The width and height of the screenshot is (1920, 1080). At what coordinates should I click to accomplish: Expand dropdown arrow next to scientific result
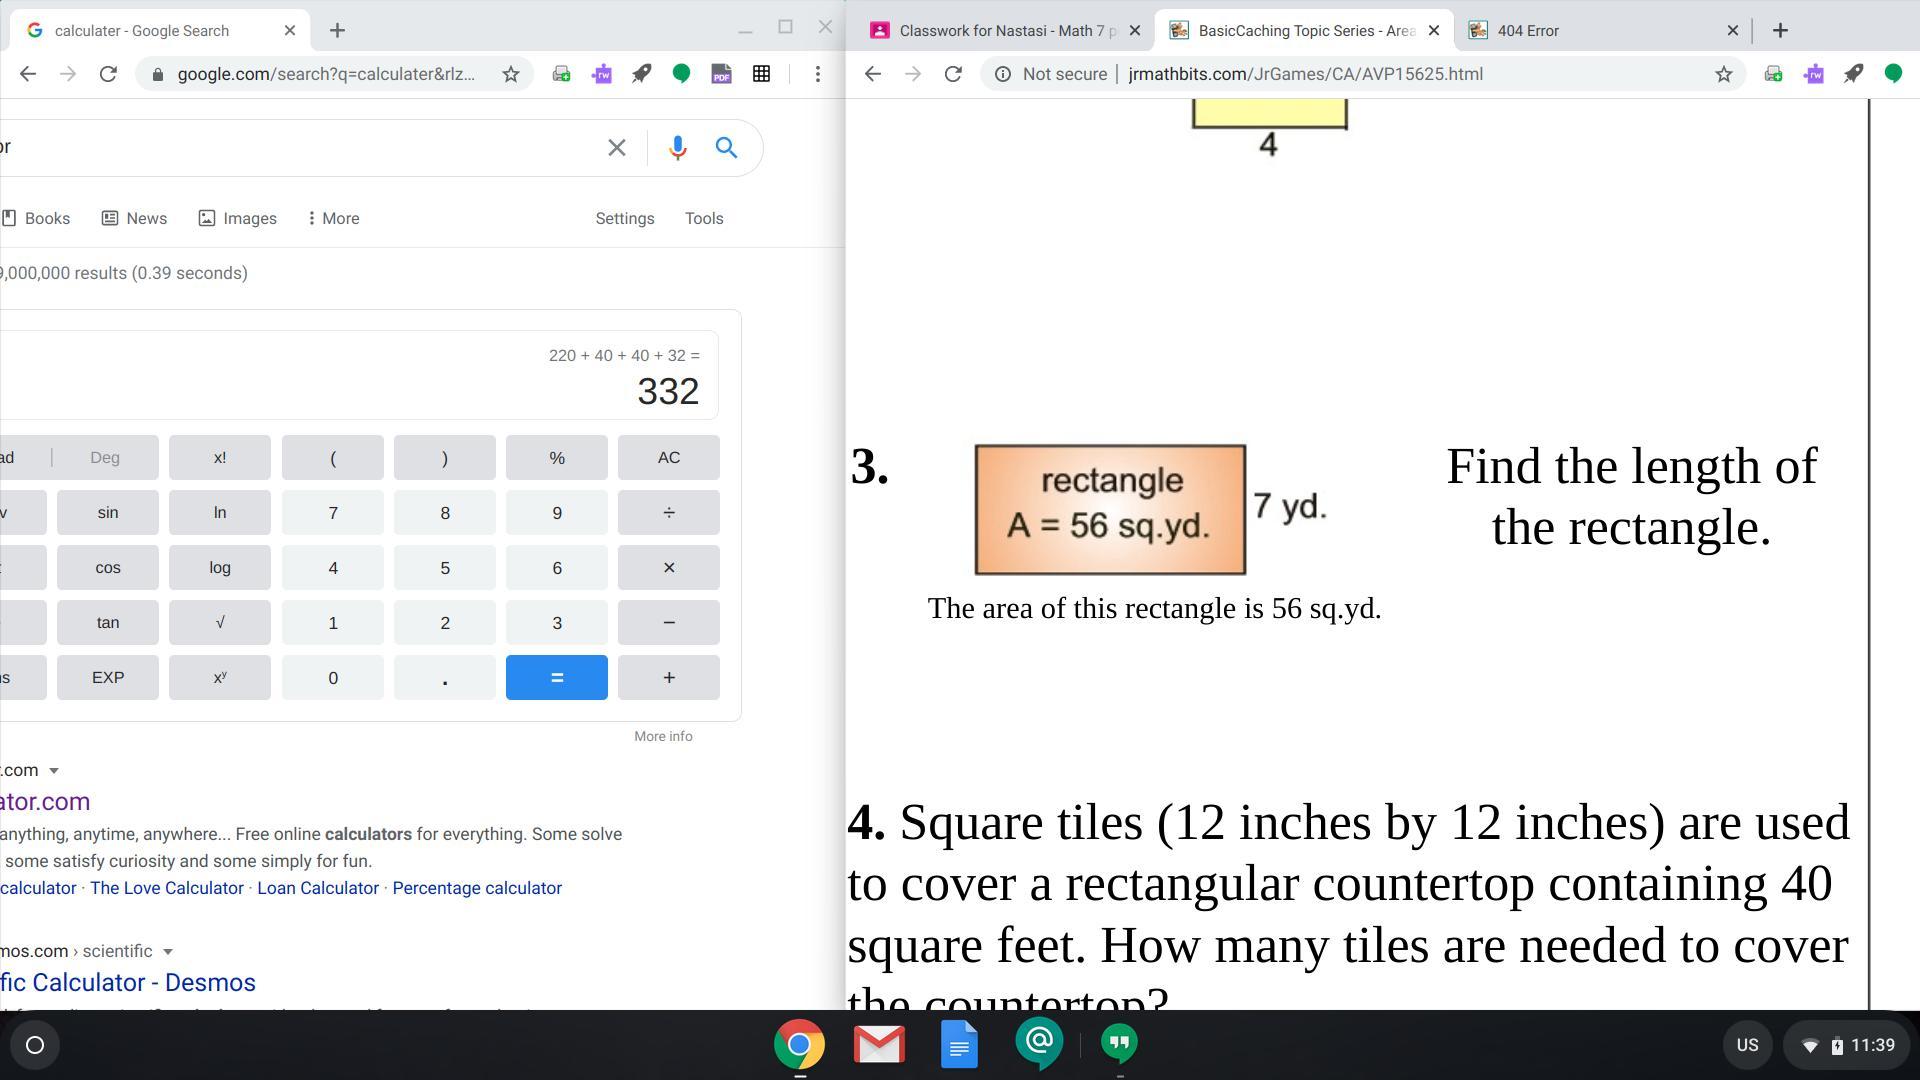click(168, 952)
